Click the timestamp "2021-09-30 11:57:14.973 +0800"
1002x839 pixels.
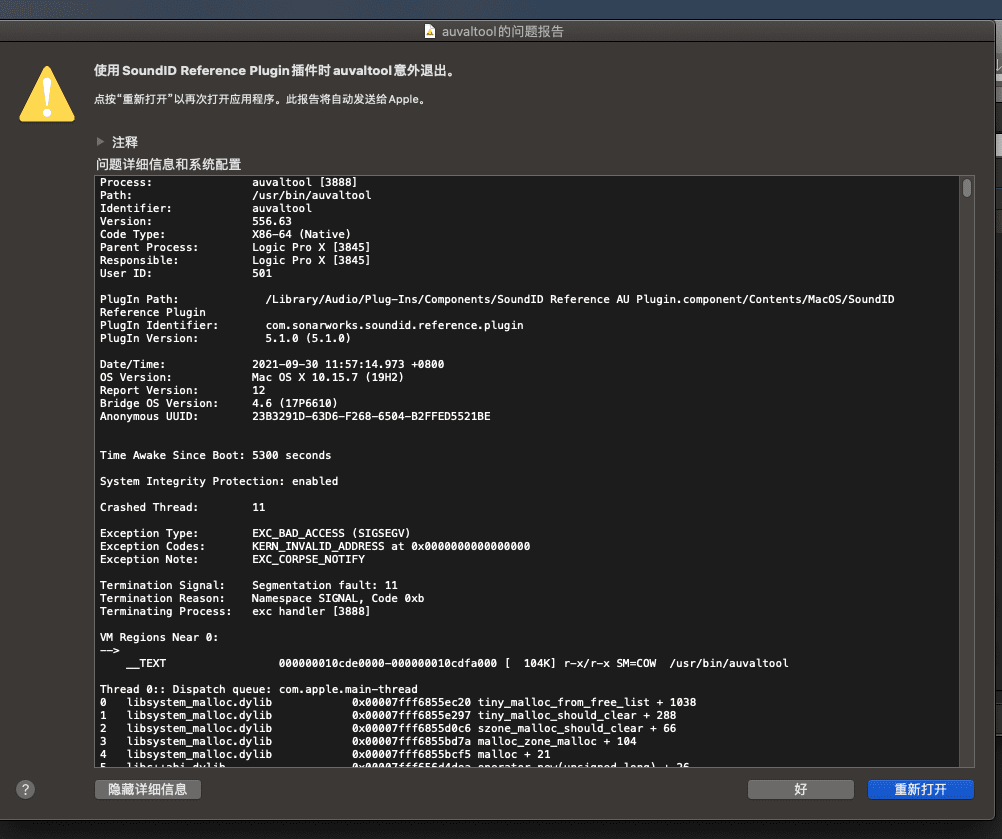[348, 364]
